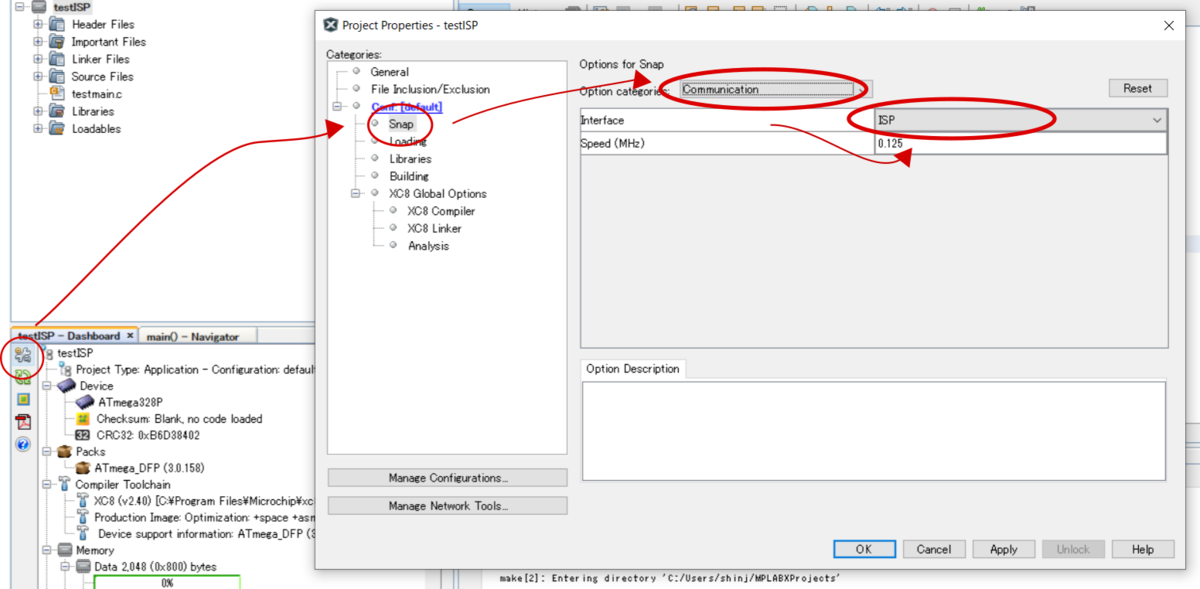The height and width of the screenshot is (589, 1200).
Task: Click the Libraries folder icon
Action: (57, 111)
